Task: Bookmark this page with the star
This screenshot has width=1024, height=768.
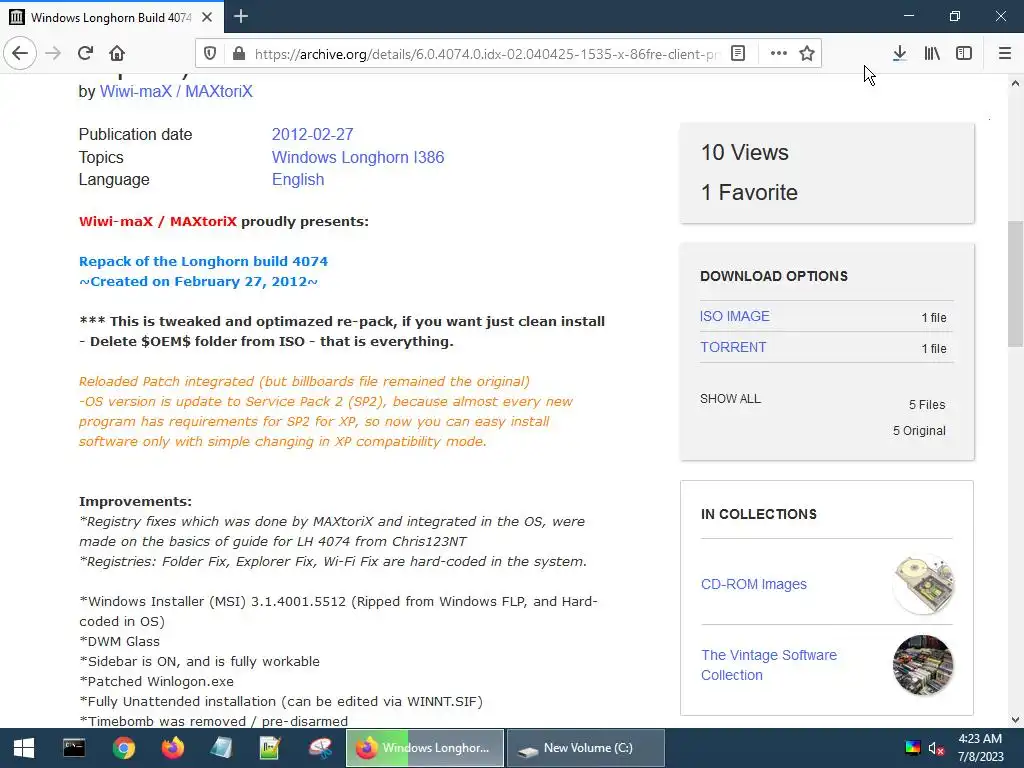Action: 807,54
